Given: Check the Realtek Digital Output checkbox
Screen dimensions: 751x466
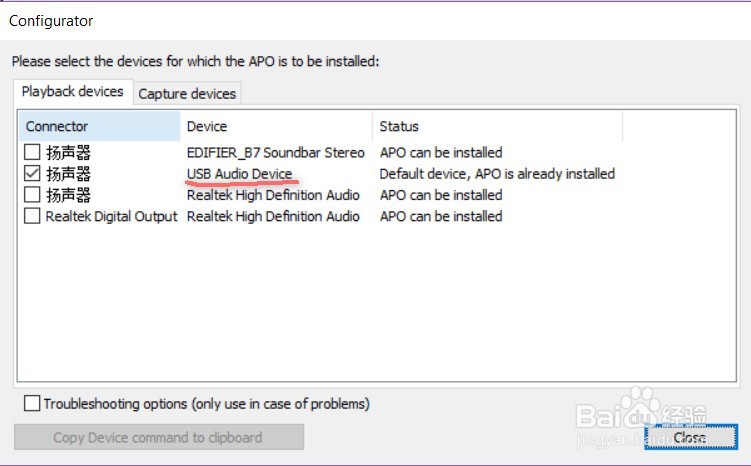Looking at the screenshot, I should (x=32, y=216).
